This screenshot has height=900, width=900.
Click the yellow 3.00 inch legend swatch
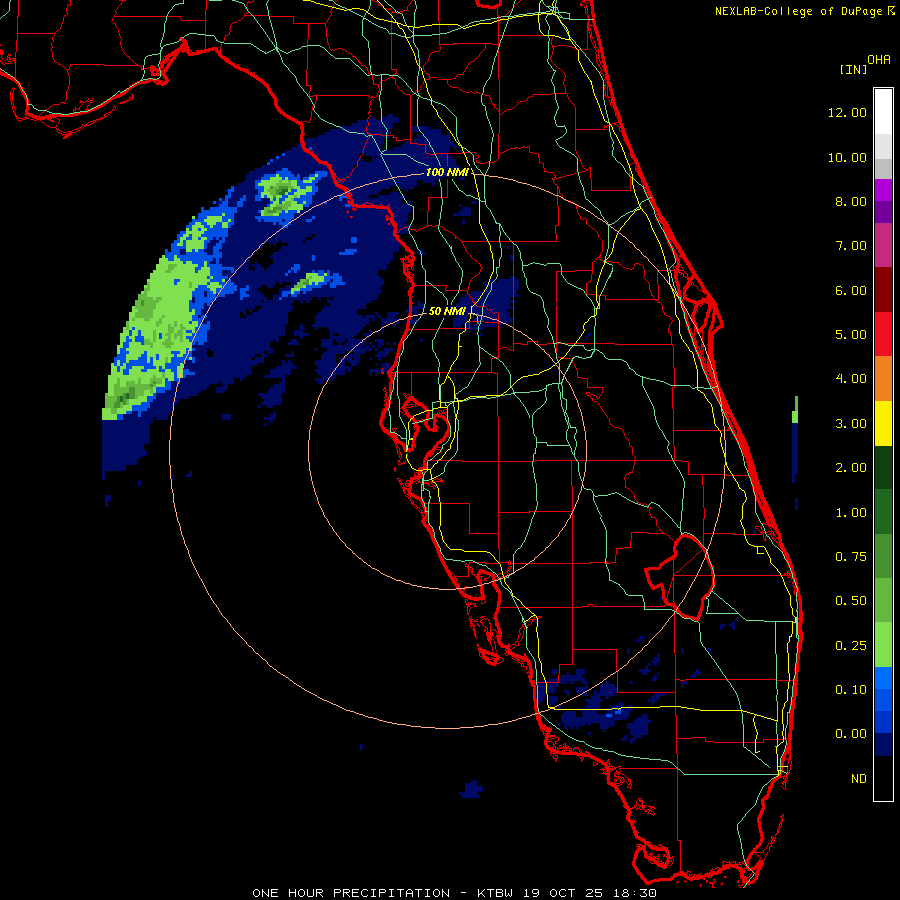coord(883,423)
